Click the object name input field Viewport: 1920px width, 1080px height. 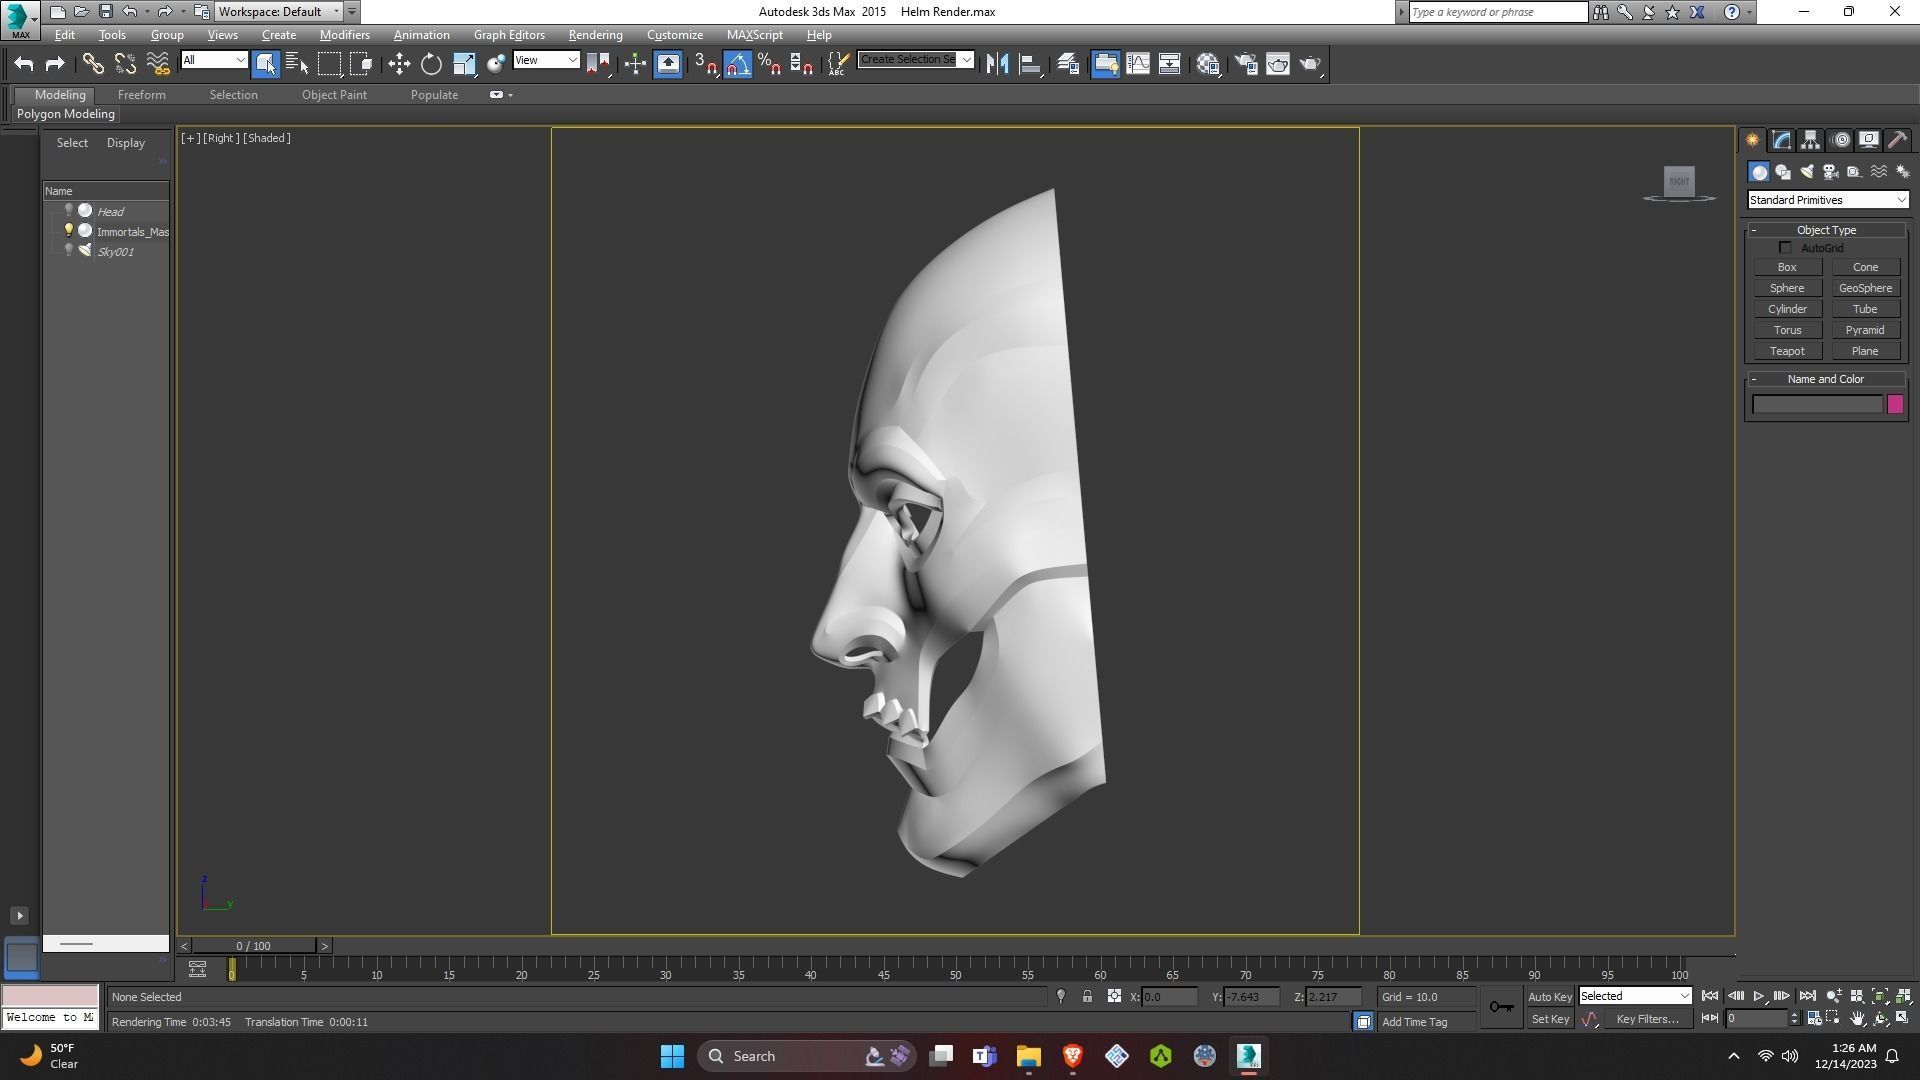tap(1817, 404)
